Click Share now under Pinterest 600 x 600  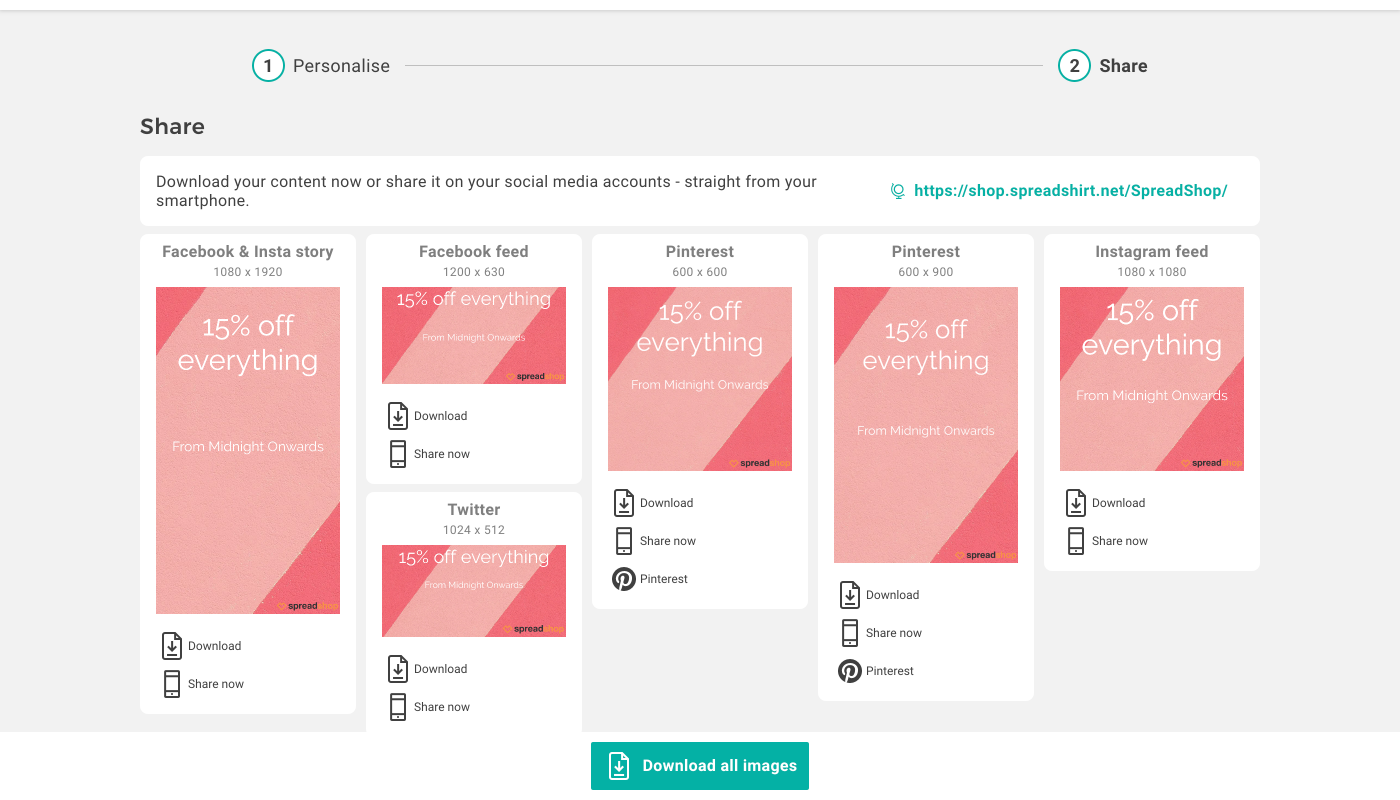tap(668, 541)
